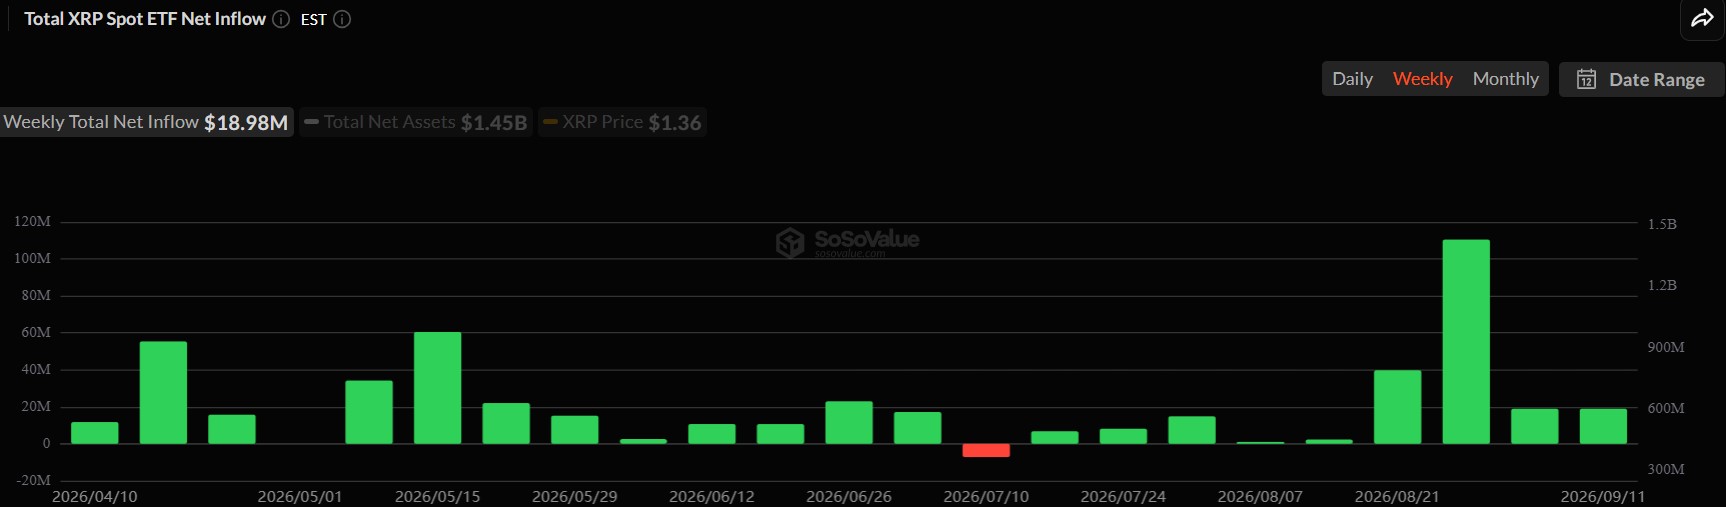
Task: Click the chart title Total XRP Spot ETF Net Inflow
Action: pos(145,19)
